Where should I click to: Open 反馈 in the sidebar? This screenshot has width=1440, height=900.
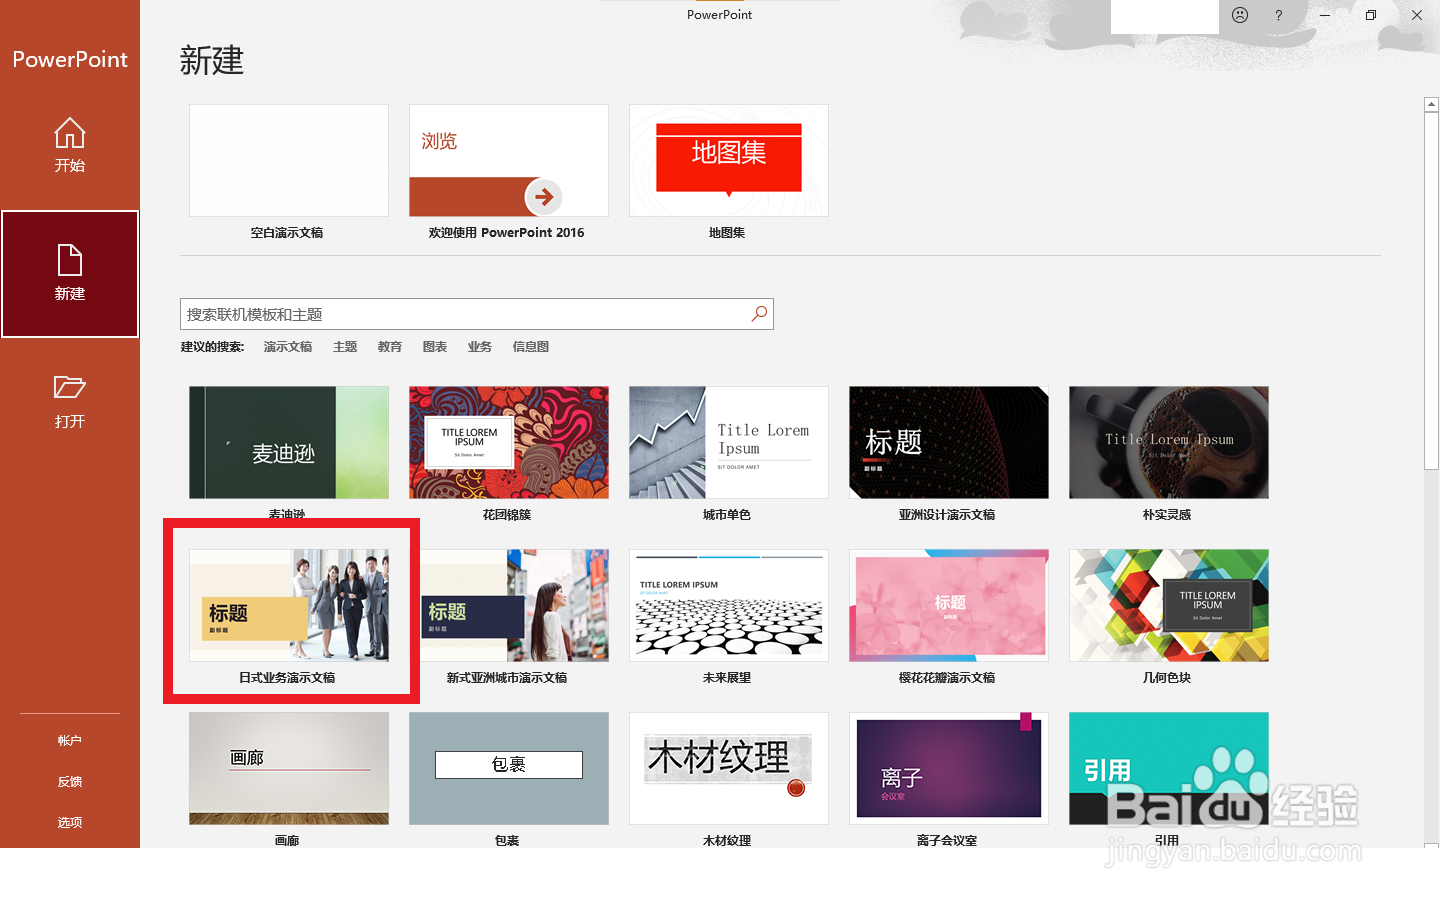point(70,782)
